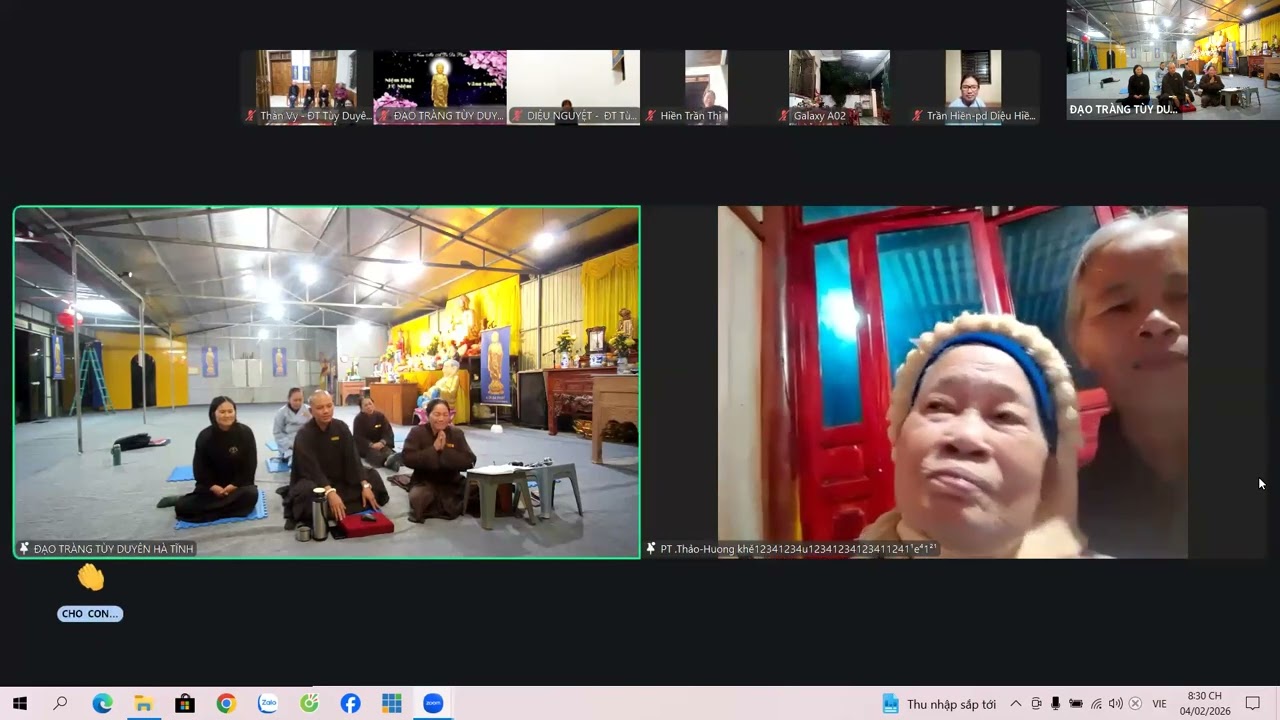Open the Wi-Fi network tray icon
1280x720 pixels.
point(1096,704)
